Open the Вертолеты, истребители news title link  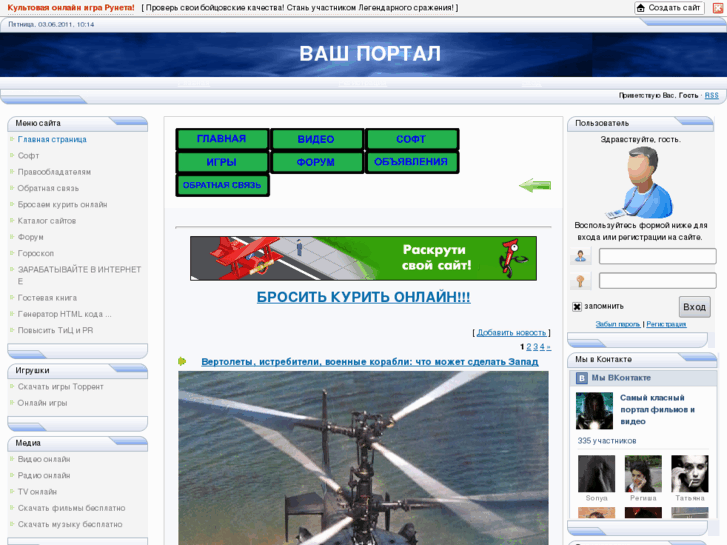point(370,362)
